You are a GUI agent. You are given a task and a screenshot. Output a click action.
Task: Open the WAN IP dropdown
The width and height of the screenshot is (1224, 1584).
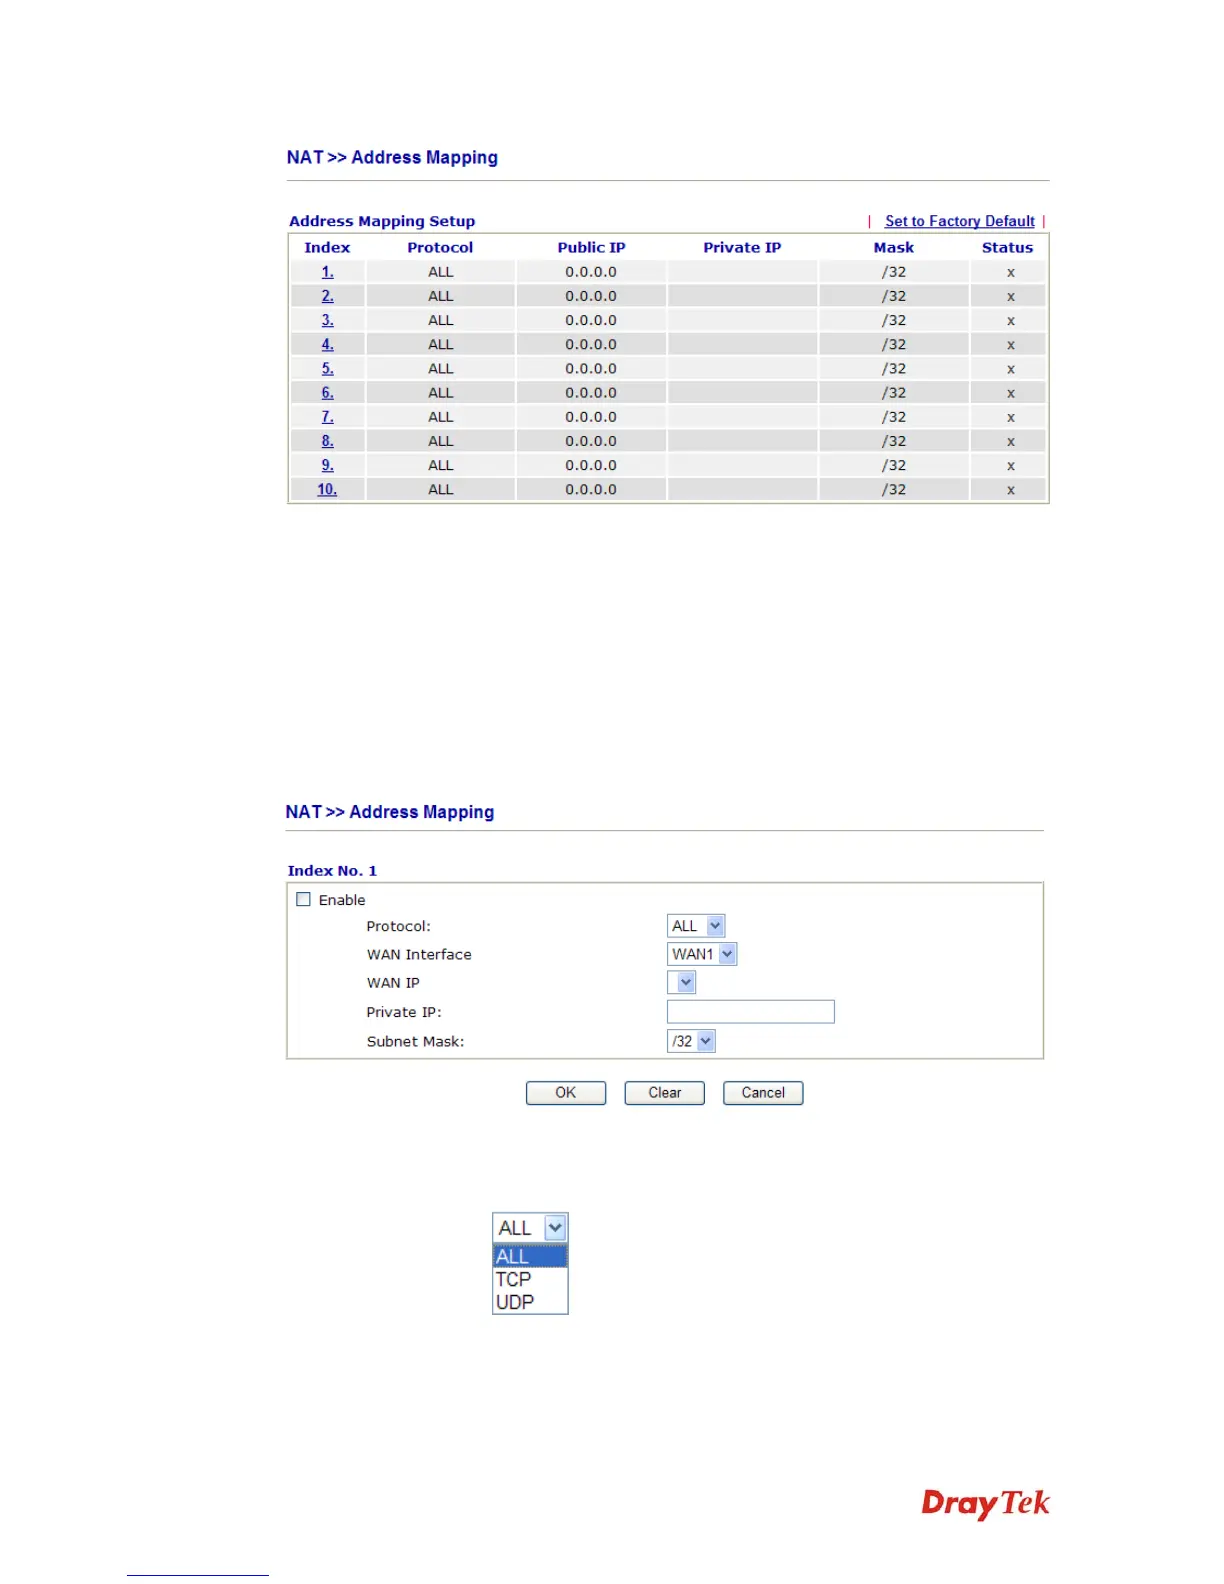(681, 982)
